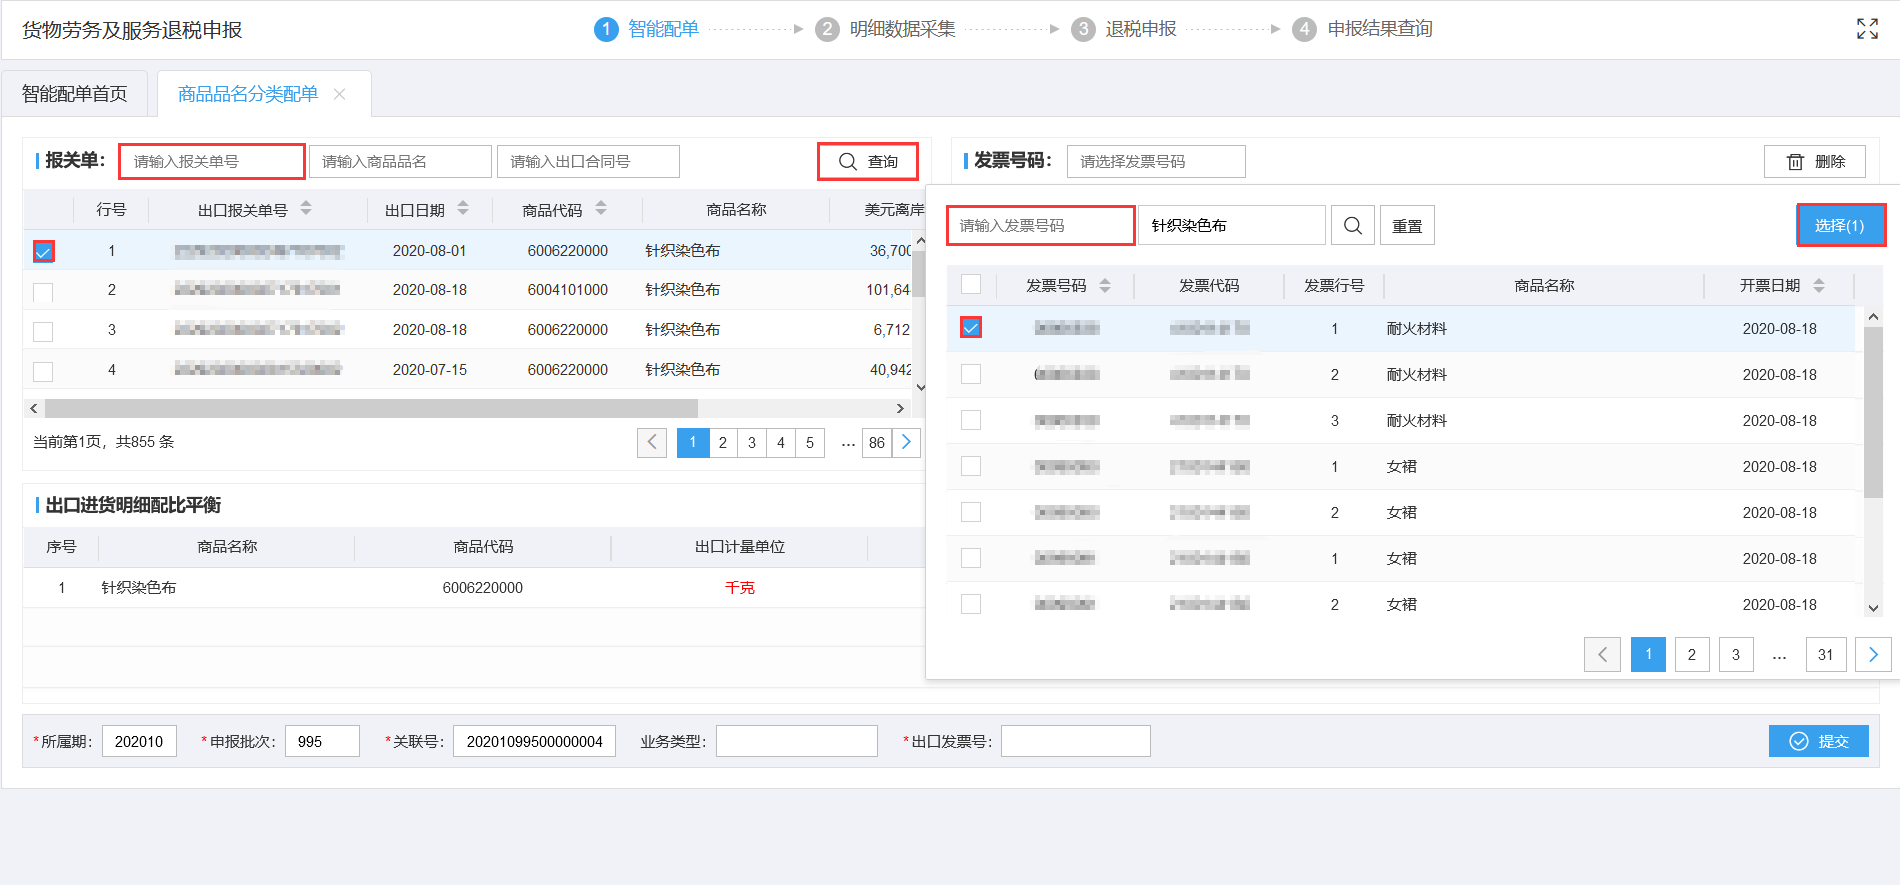This screenshot has width=1900, height=885.
Task: Close the 商品品名分类配单 tab
Action: (x=340, y=94)
